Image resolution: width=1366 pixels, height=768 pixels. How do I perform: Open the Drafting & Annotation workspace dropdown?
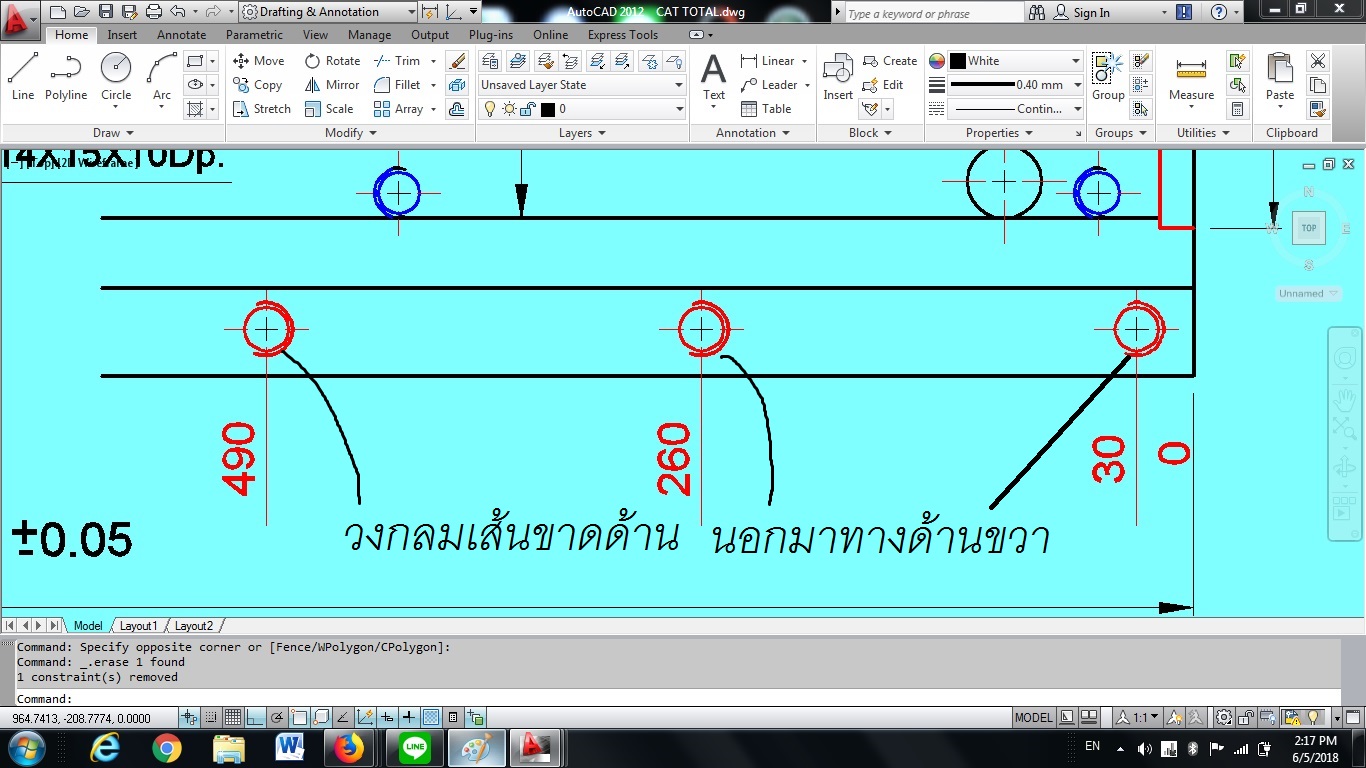[x=328, y=12]
